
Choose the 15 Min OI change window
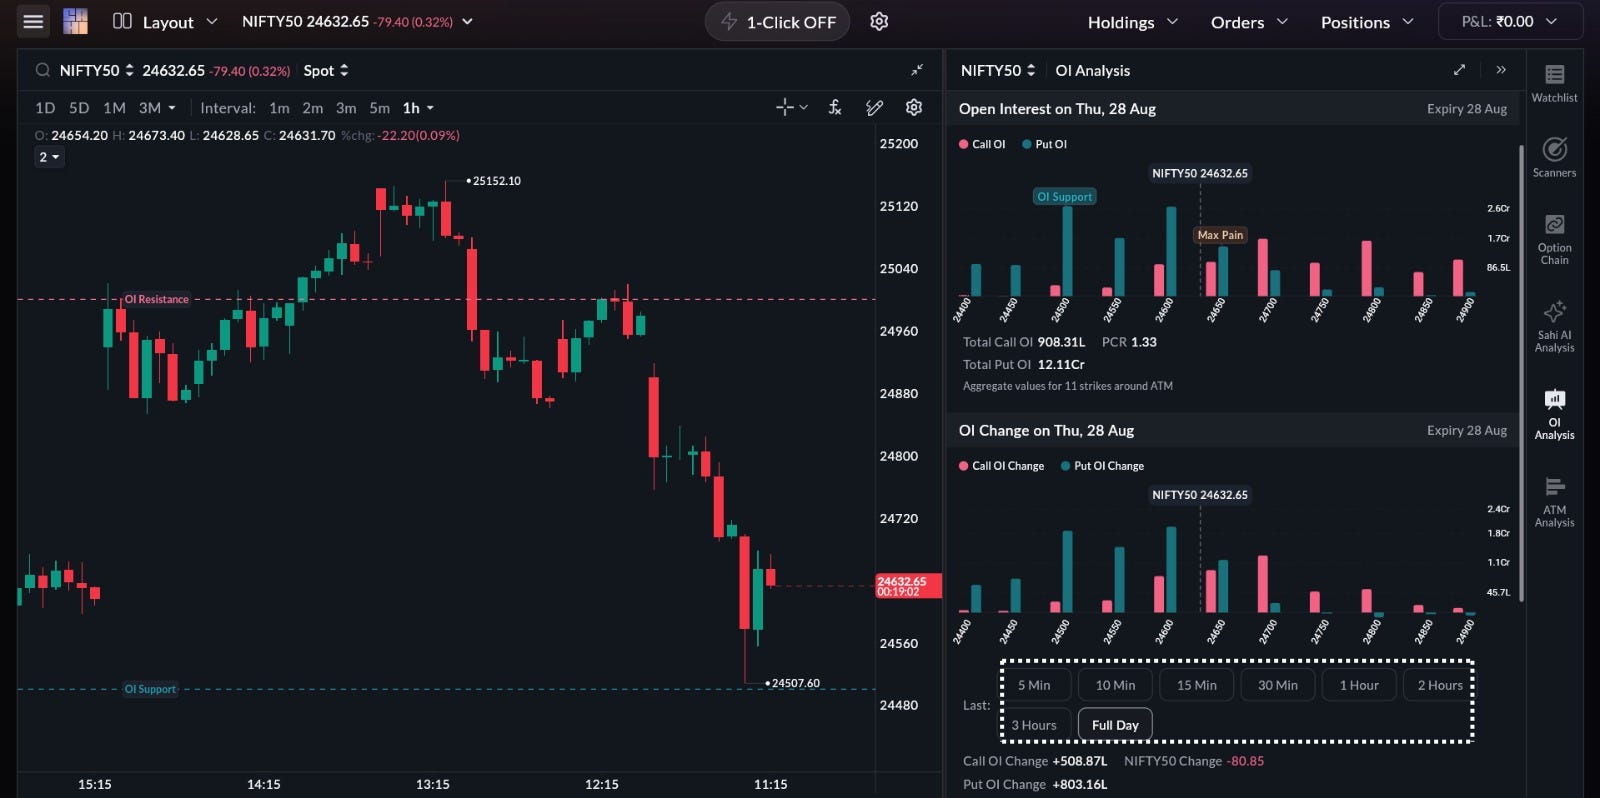point(1196,685)
